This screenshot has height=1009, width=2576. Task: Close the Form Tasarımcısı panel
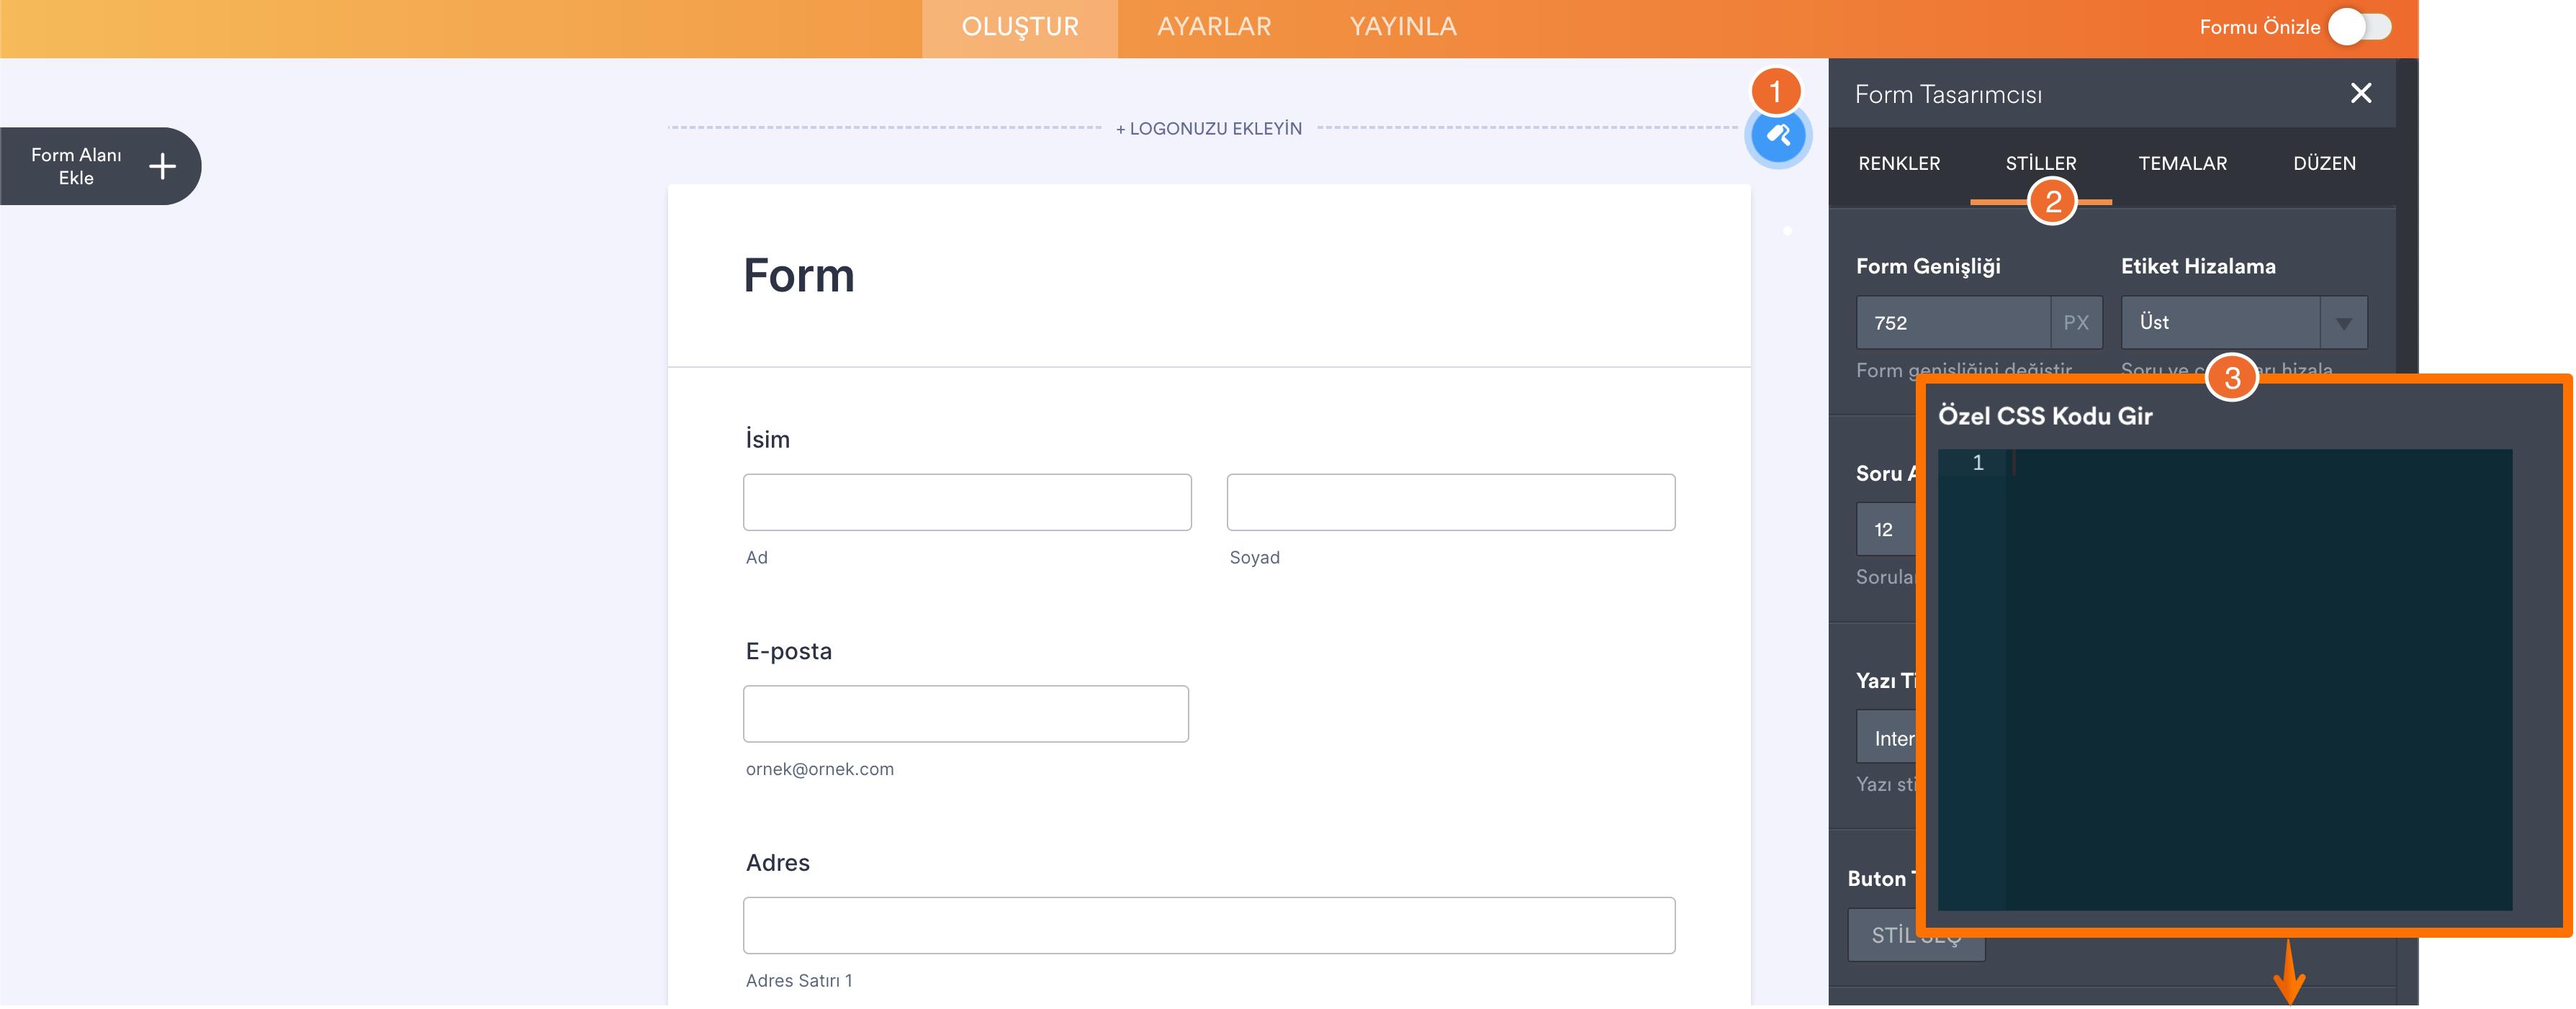pyautogui.click(x=2360, y=93)
